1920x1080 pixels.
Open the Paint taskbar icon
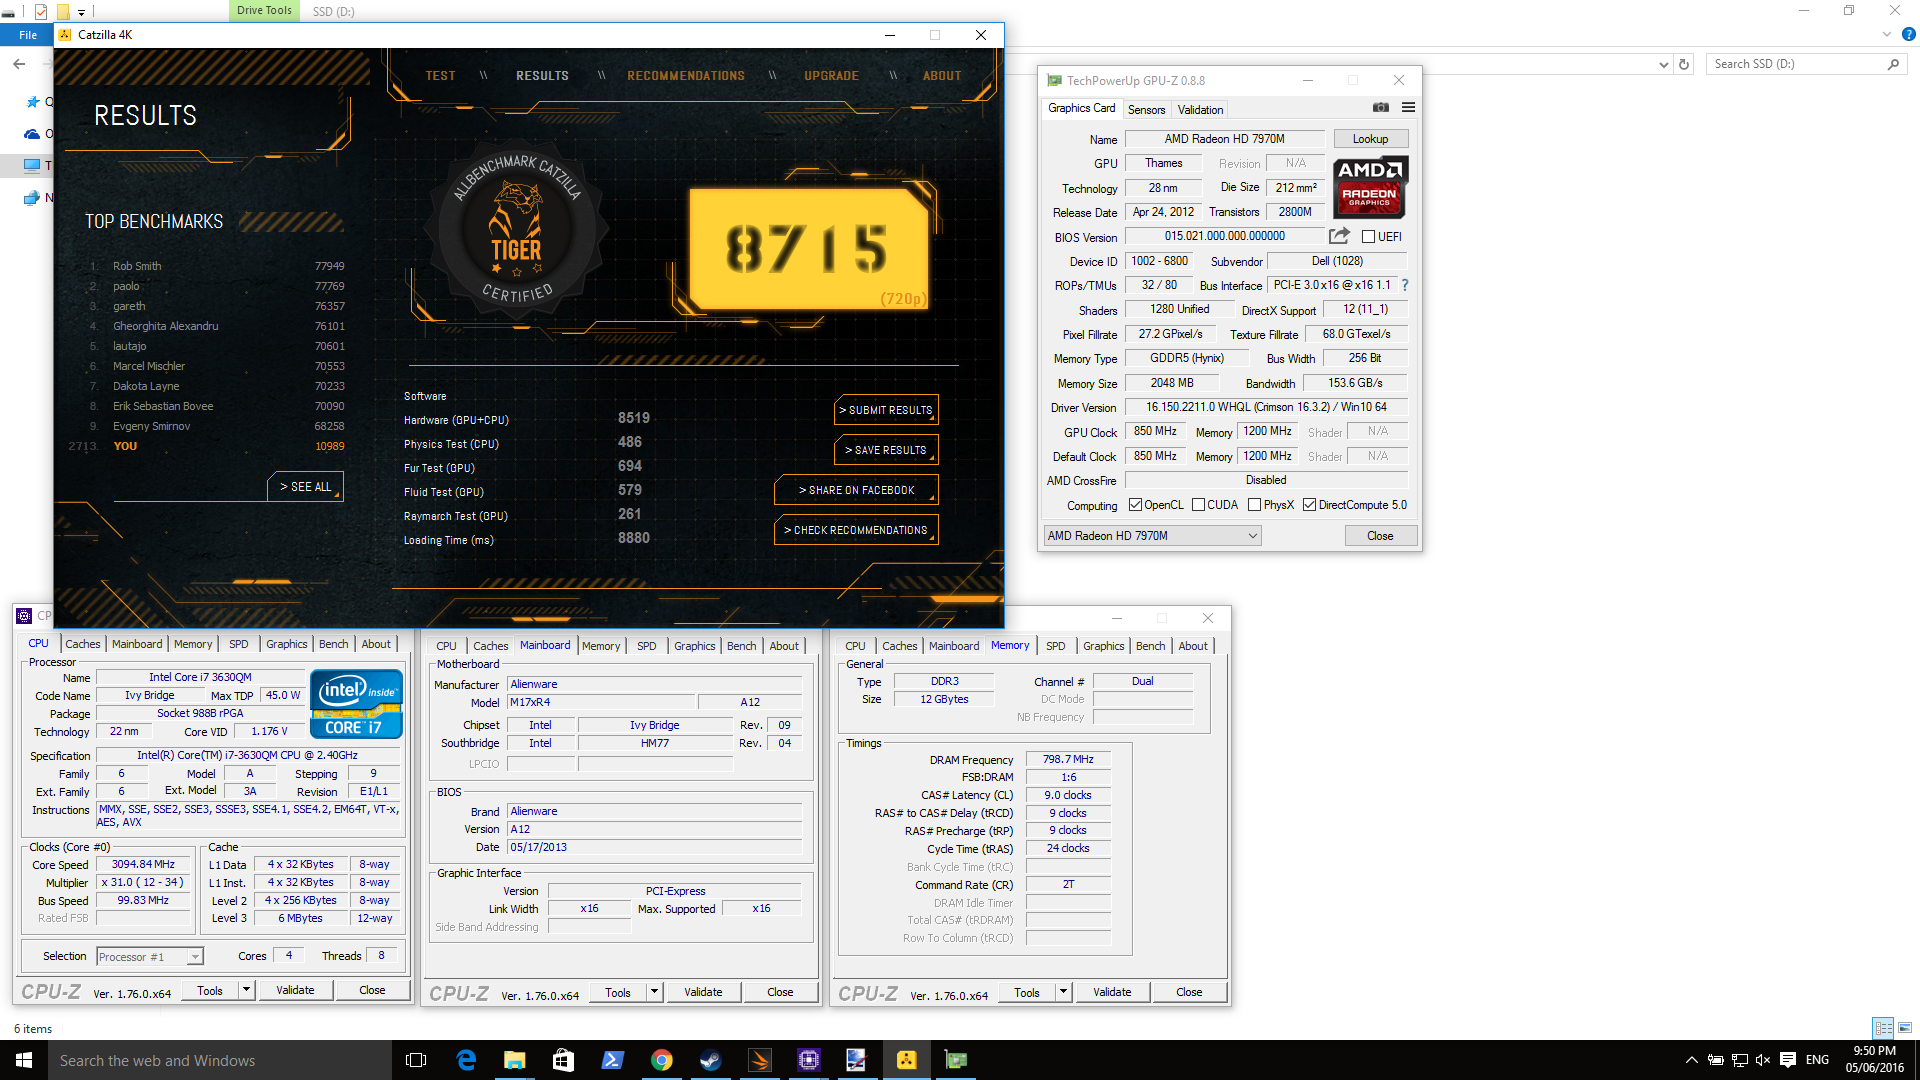point(856,1060)
